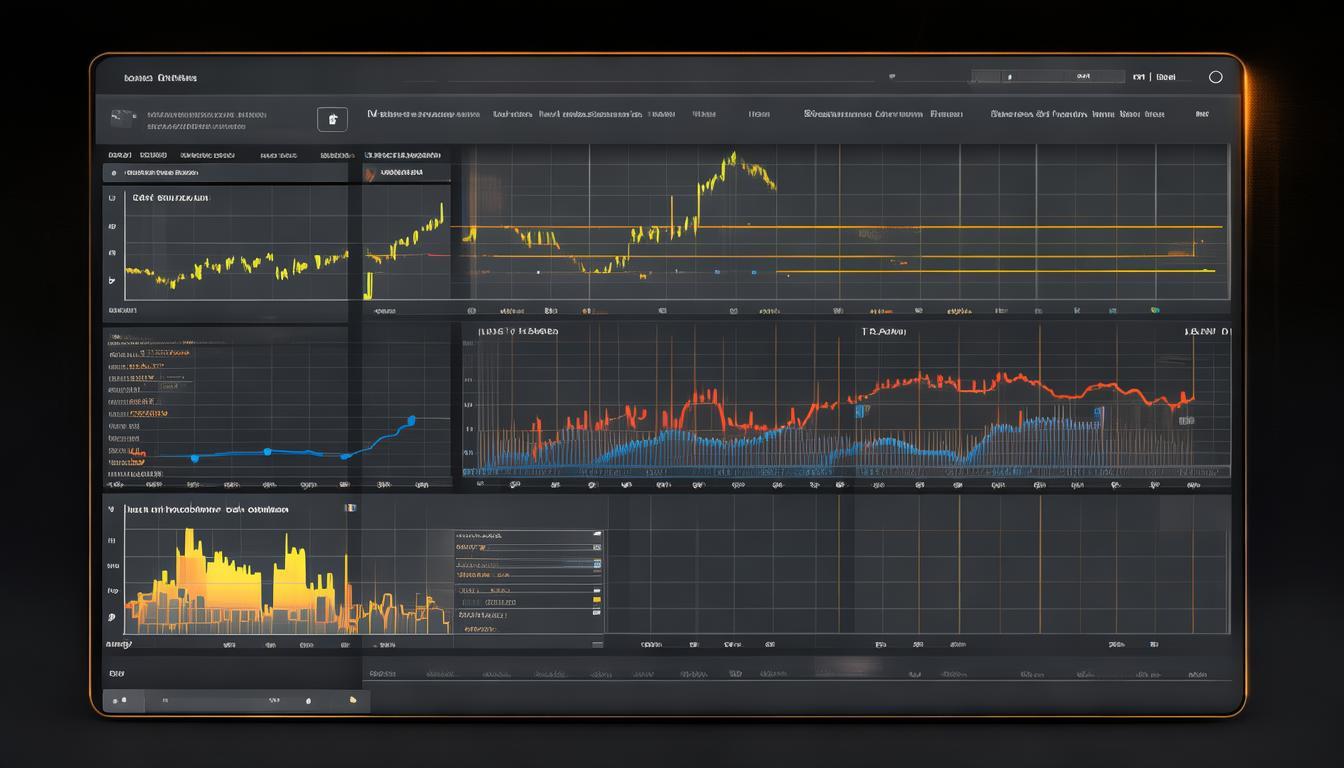Toggle the blue checkbox in the legend list
Screen dimensions: 1344x768
[597, 565]
